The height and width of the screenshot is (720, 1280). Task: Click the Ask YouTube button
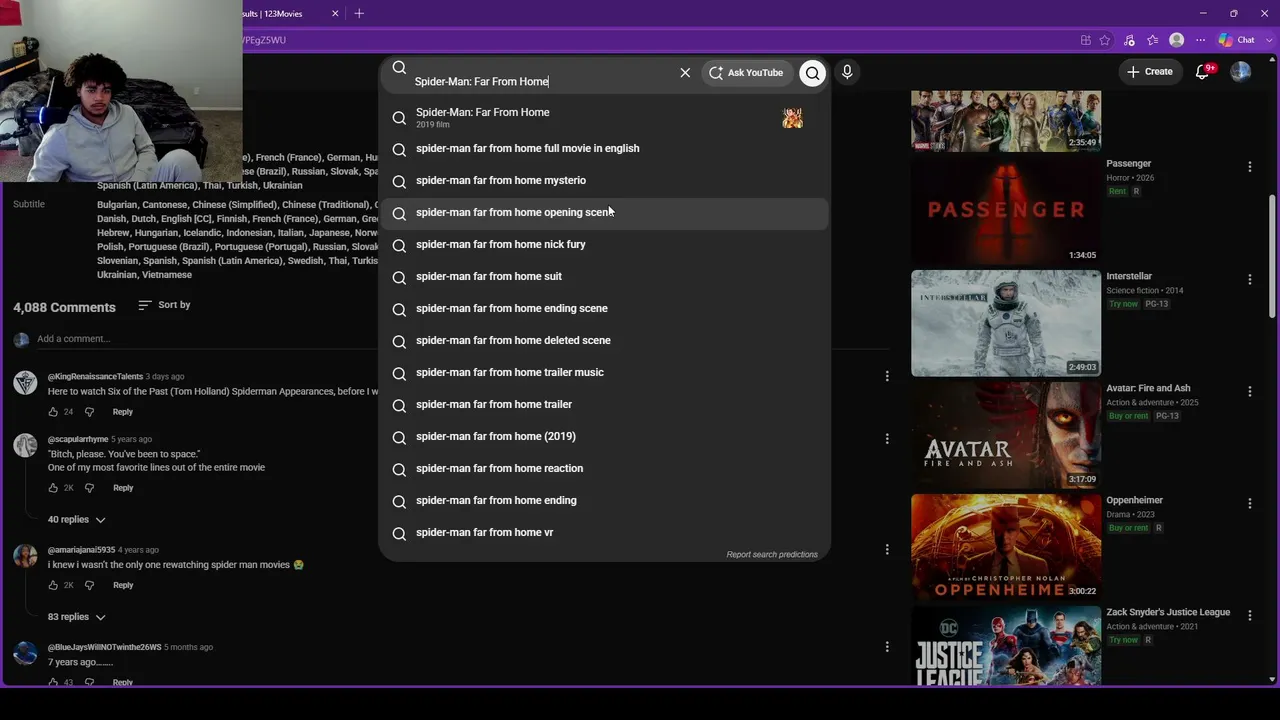[748, 73]
